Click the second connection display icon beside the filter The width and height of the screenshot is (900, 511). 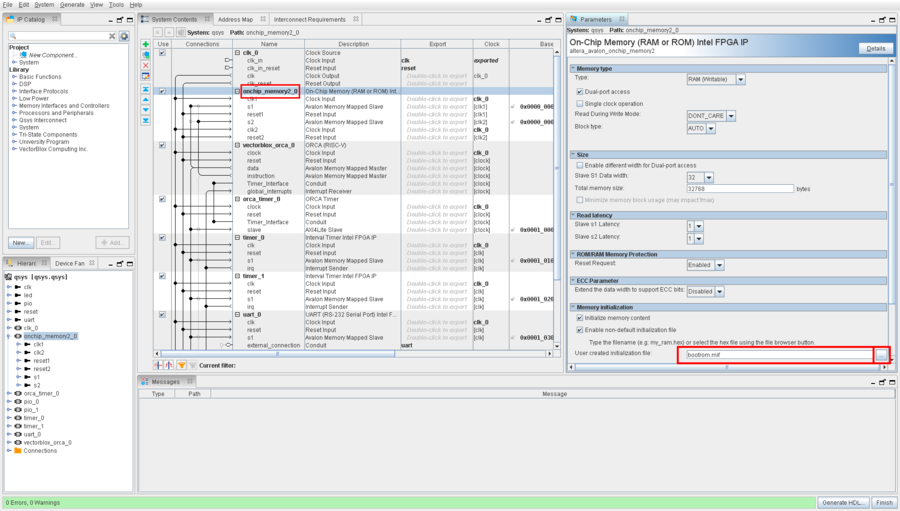coord(169,365)
